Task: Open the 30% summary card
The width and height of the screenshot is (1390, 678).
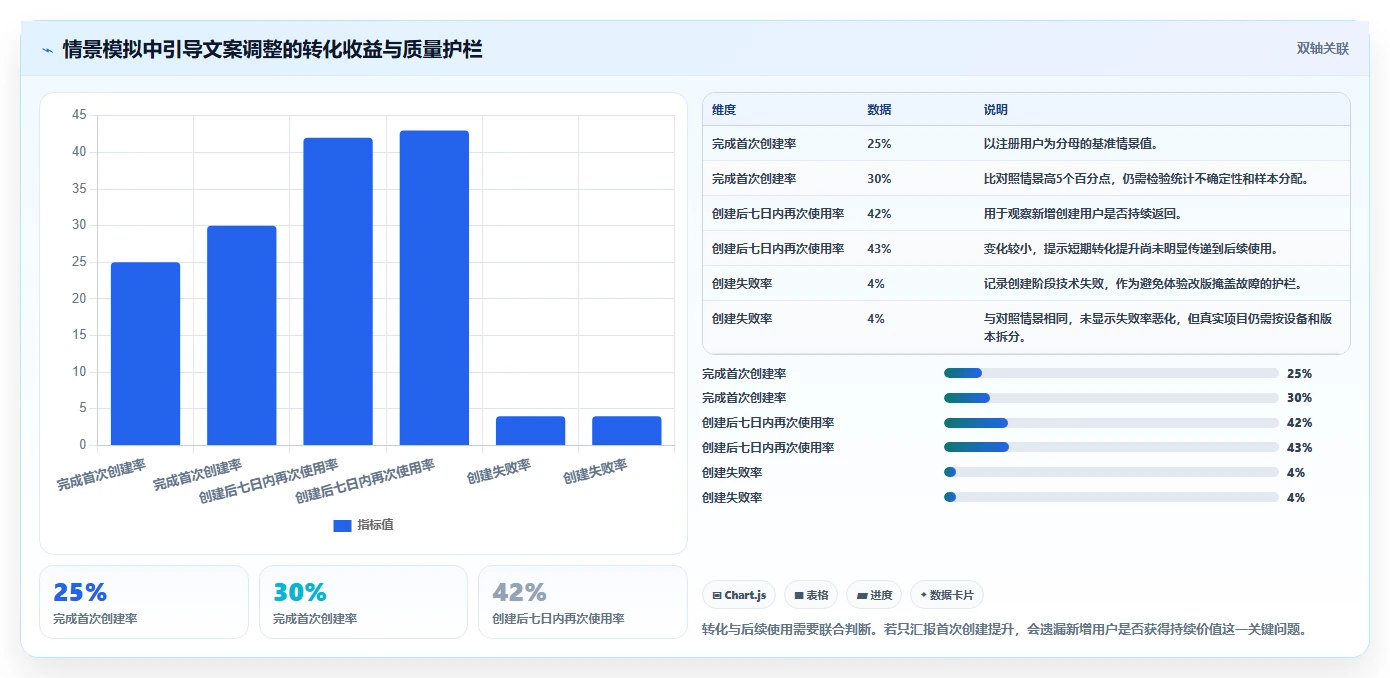Action: coord(363,602)
